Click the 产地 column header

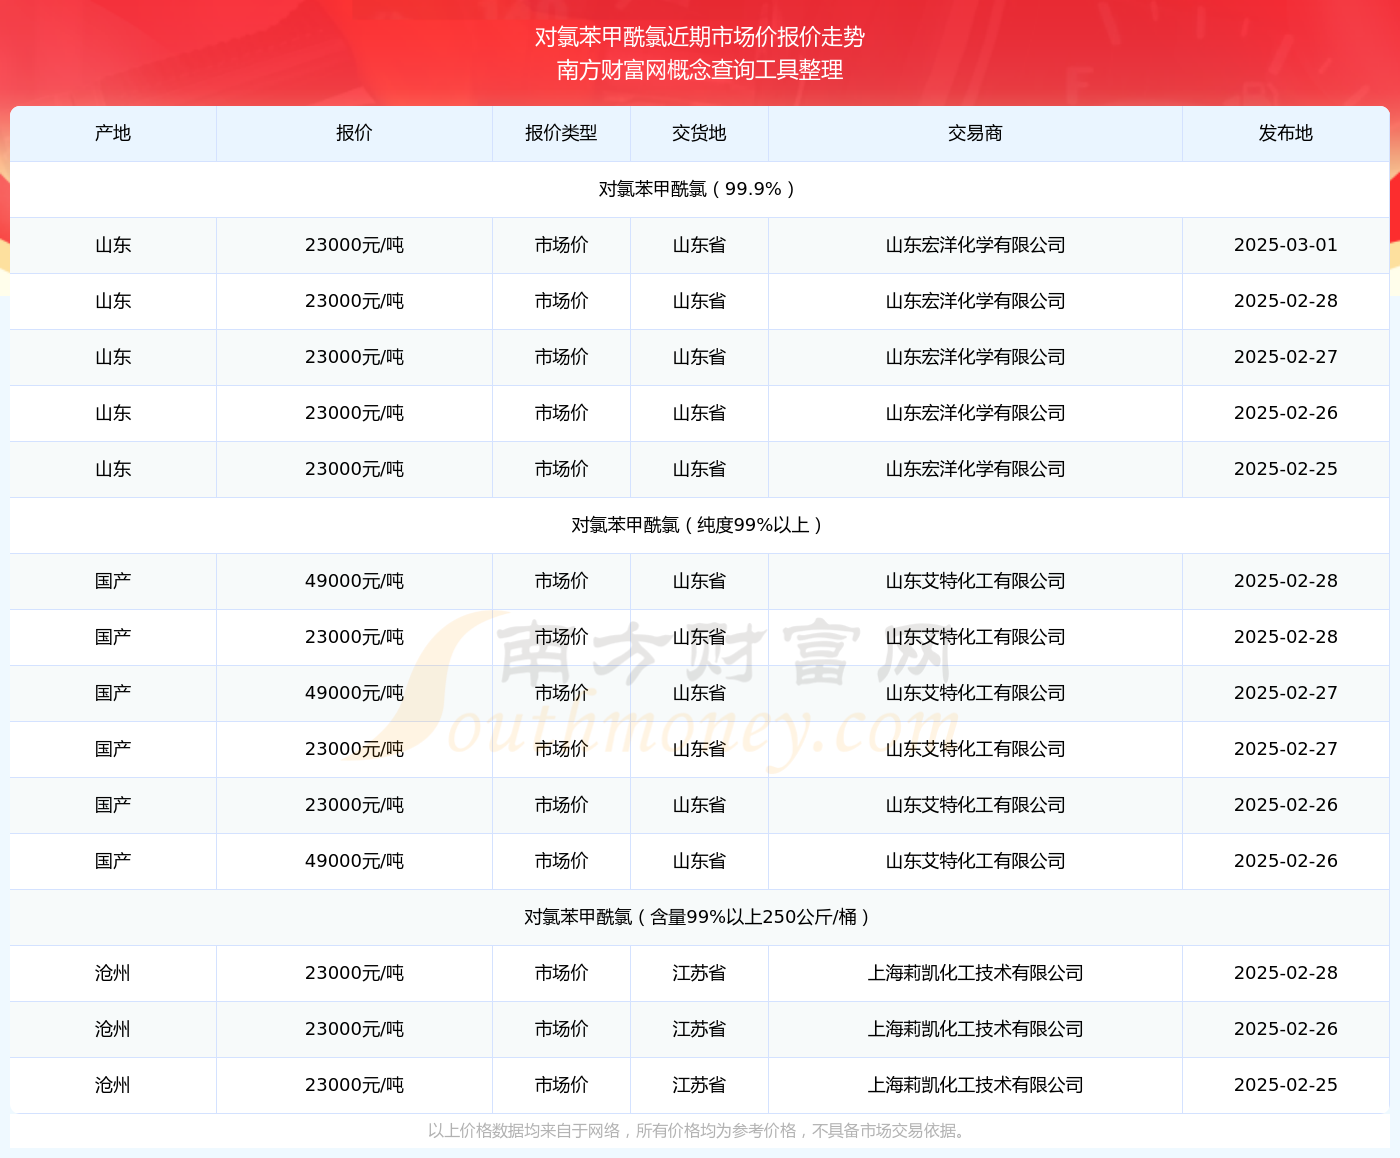click(113, 133)
